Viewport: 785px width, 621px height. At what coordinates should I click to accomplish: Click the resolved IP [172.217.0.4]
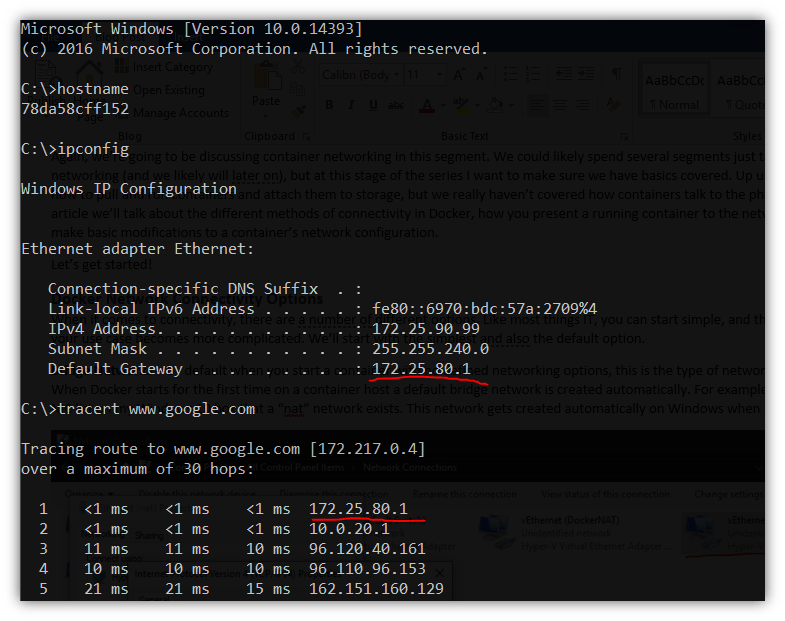(367, 449)
